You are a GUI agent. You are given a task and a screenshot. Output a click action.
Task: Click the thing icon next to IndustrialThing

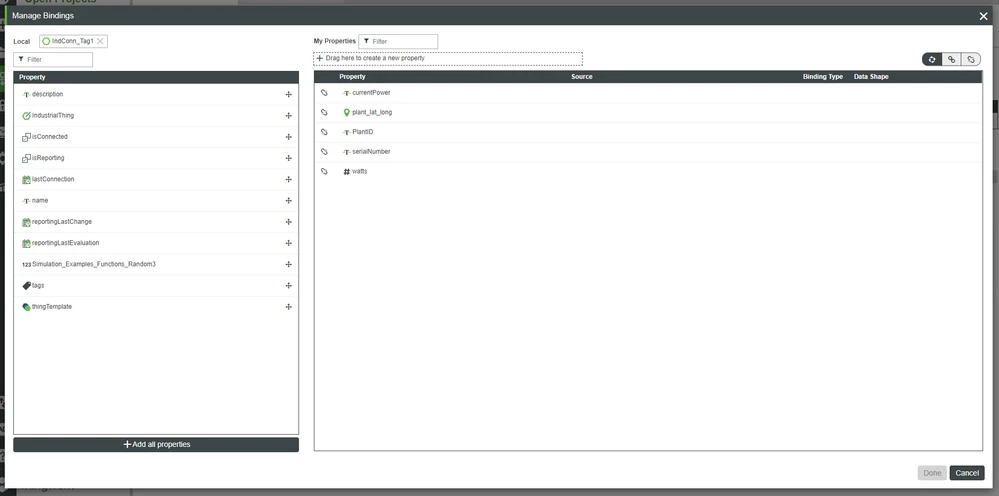click(26, 116)
